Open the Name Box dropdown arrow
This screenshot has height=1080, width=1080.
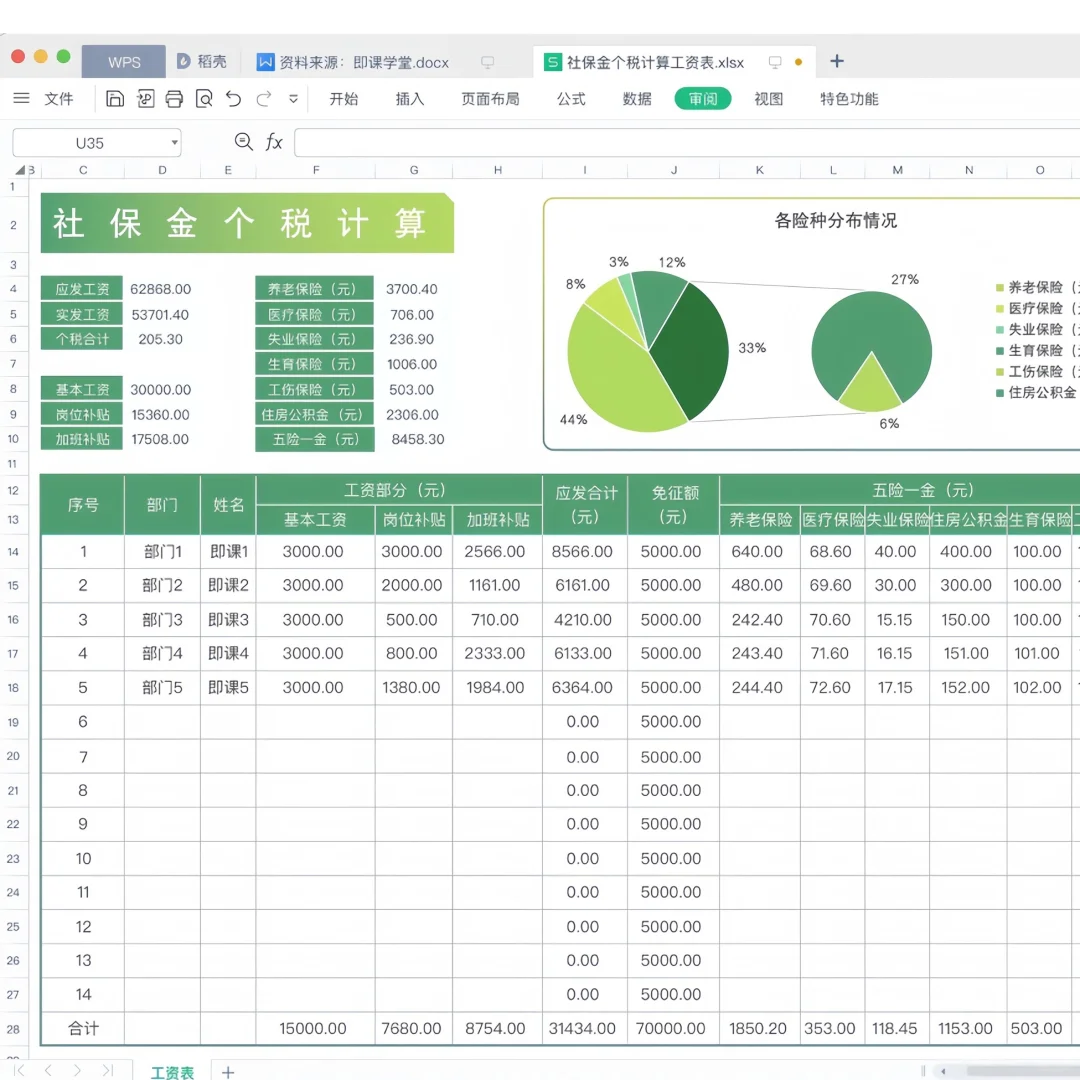pyautogui.click(x=174, y=143)
